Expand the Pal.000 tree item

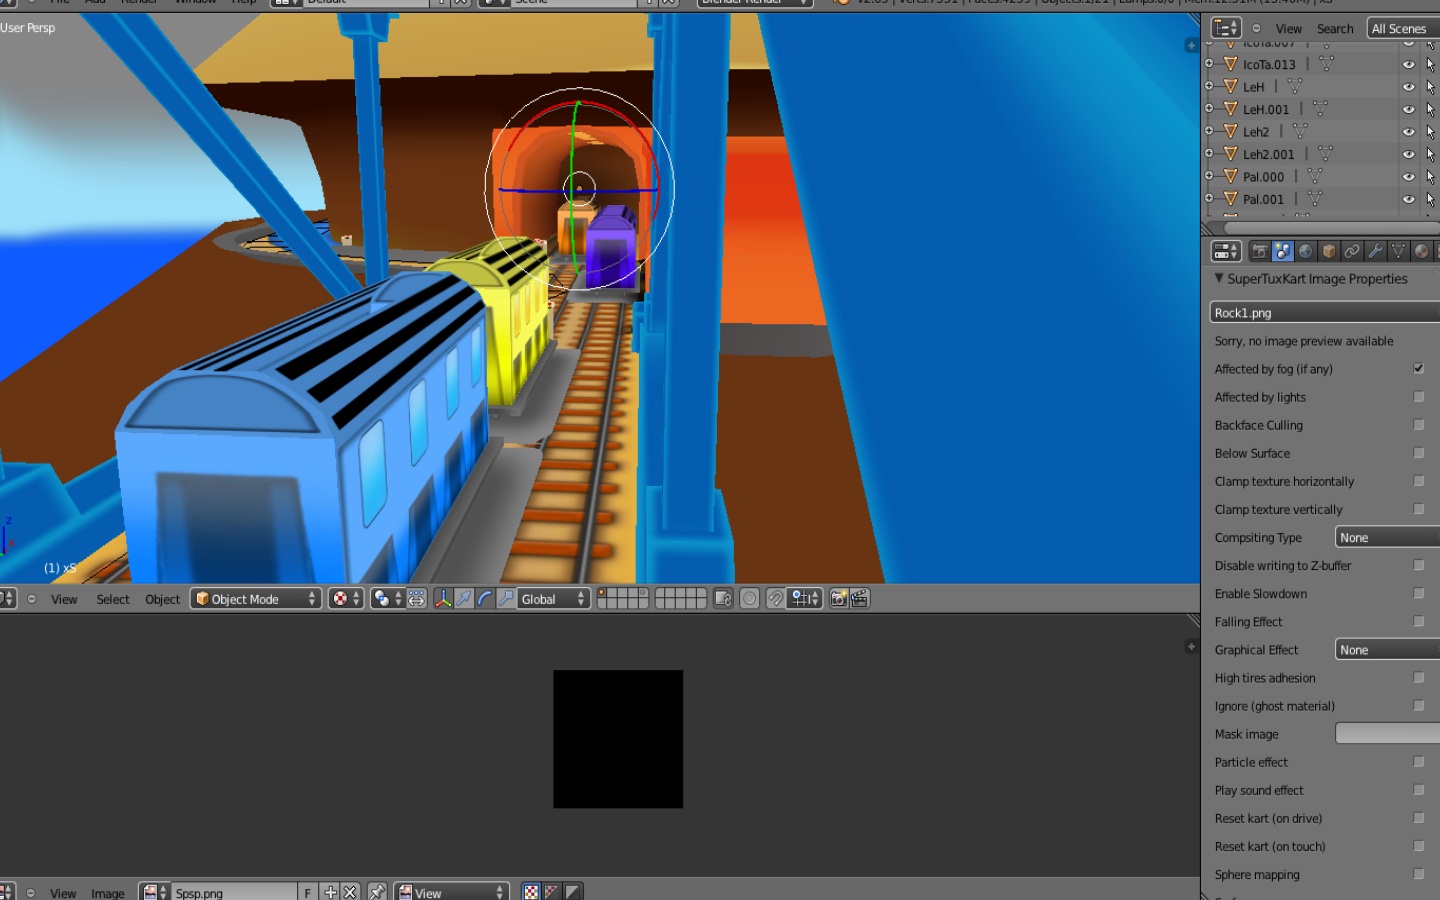[1209, 177]
